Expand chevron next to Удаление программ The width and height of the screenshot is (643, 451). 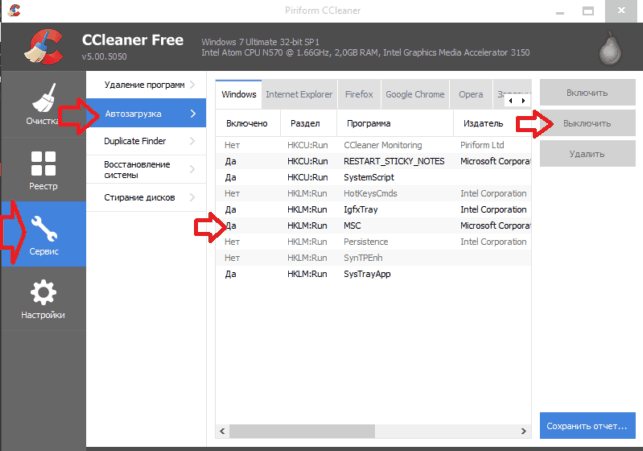[192, 85]
